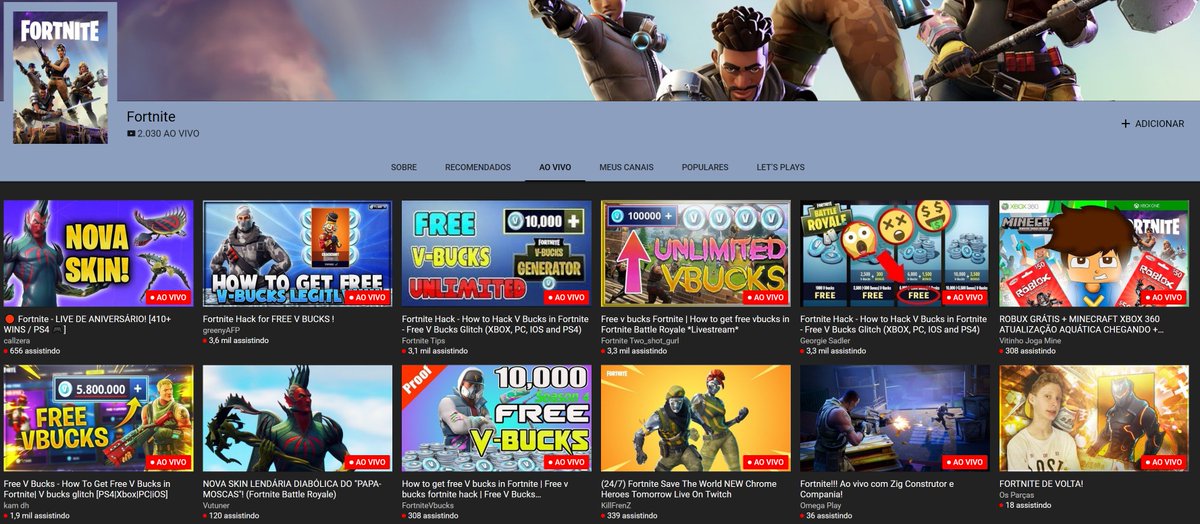The height and width of the screenshot is (524, 1200).
Task: Visit the Georgie Sadler channel
Action: [827, 341]
